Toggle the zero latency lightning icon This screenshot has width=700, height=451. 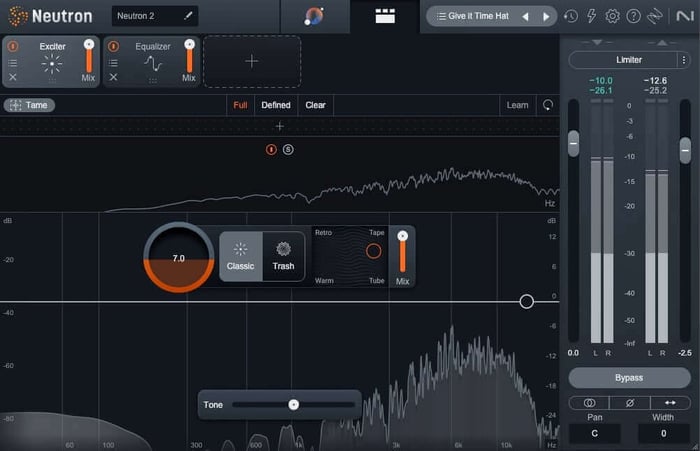click(592, 16)
